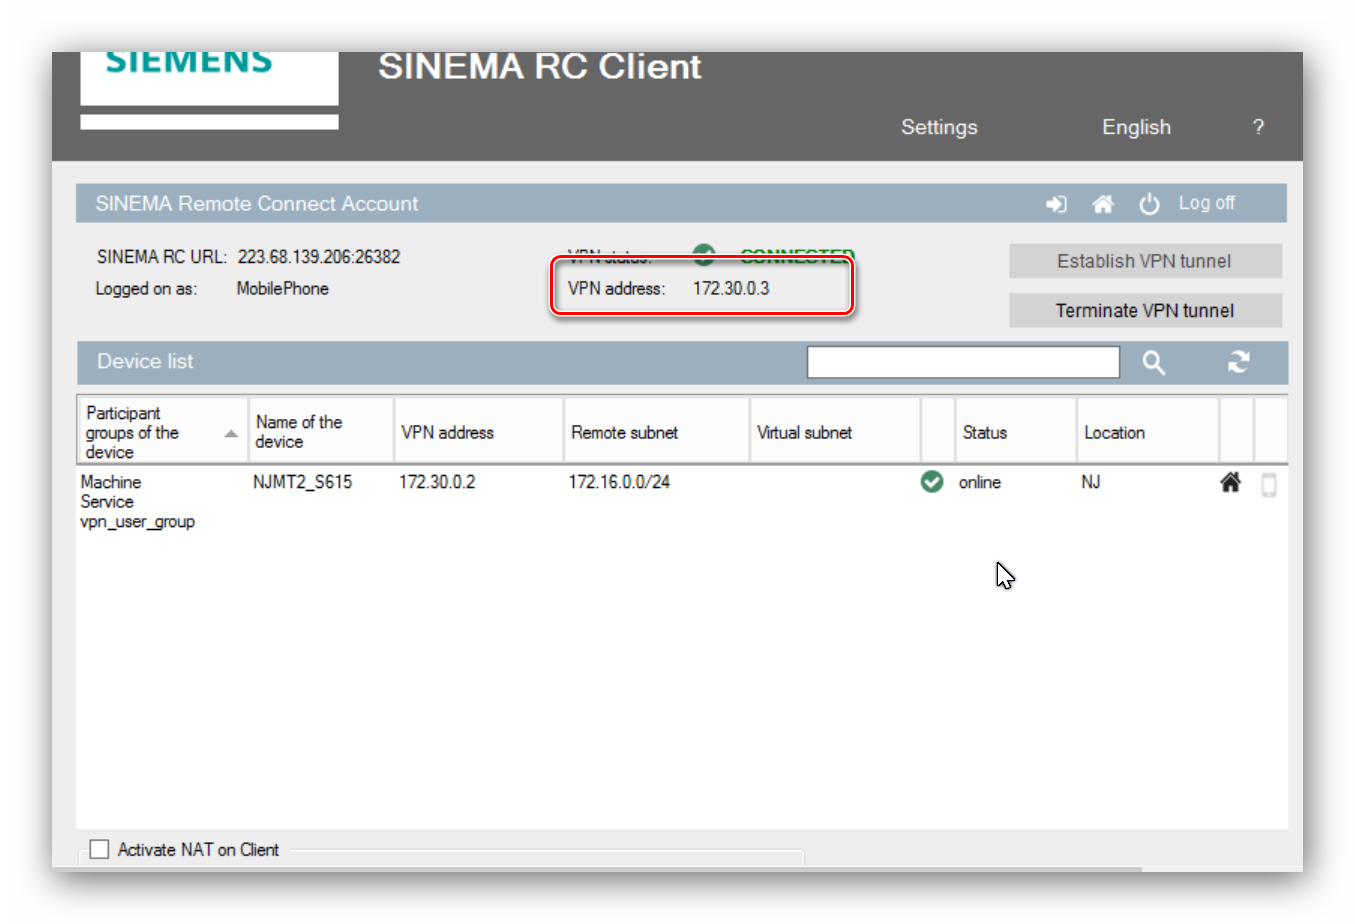
Task: Click the power icon beside Log off
Action: pyautogui.click(x=1149, y=204)
